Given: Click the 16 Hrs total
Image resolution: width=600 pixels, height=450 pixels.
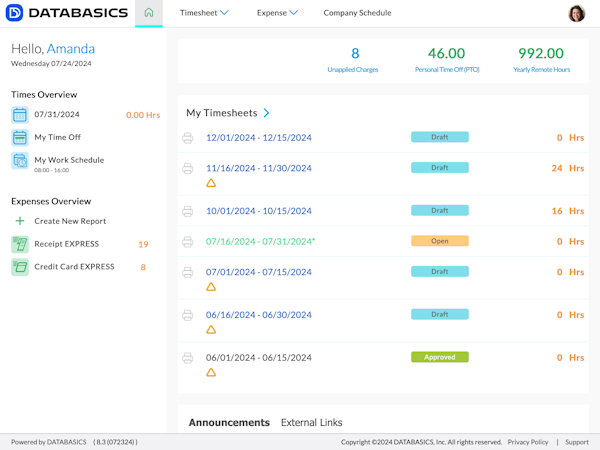Looking at the screenshot, I should click(568, 211).
